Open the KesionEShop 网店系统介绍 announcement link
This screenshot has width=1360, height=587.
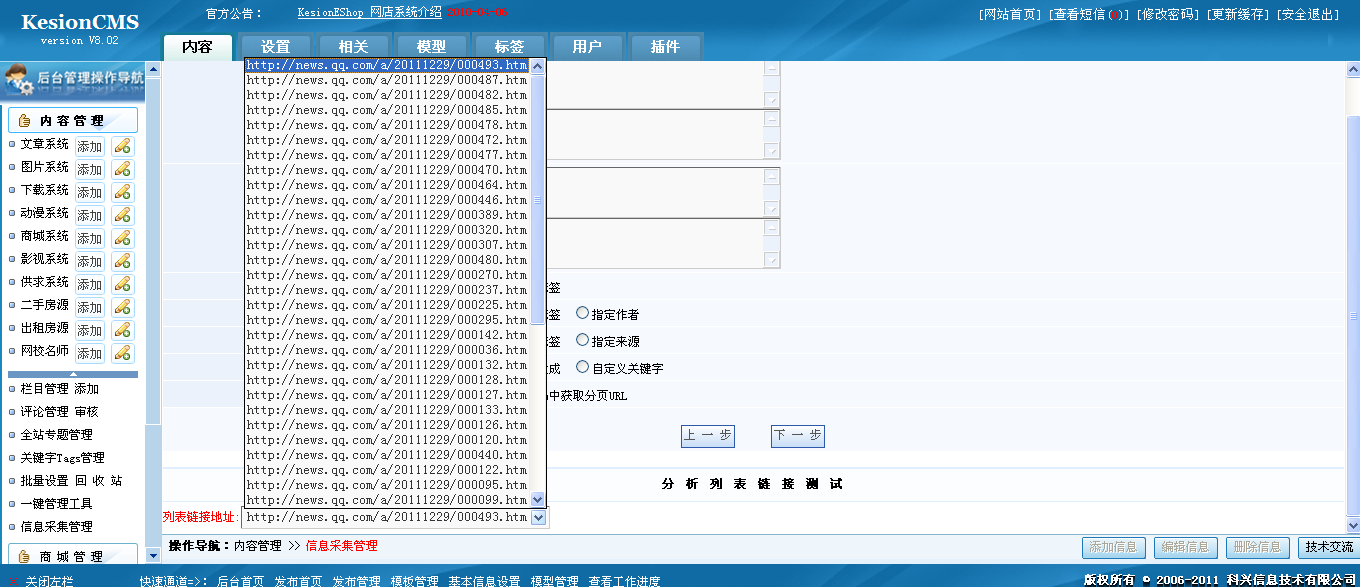click(369, 13)
